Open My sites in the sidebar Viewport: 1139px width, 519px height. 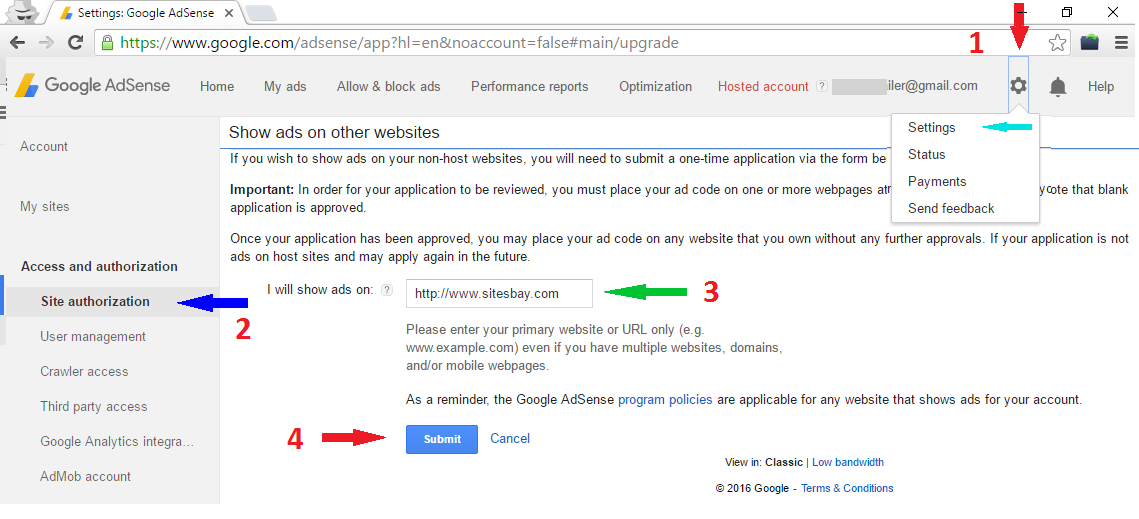click(45, 206)
